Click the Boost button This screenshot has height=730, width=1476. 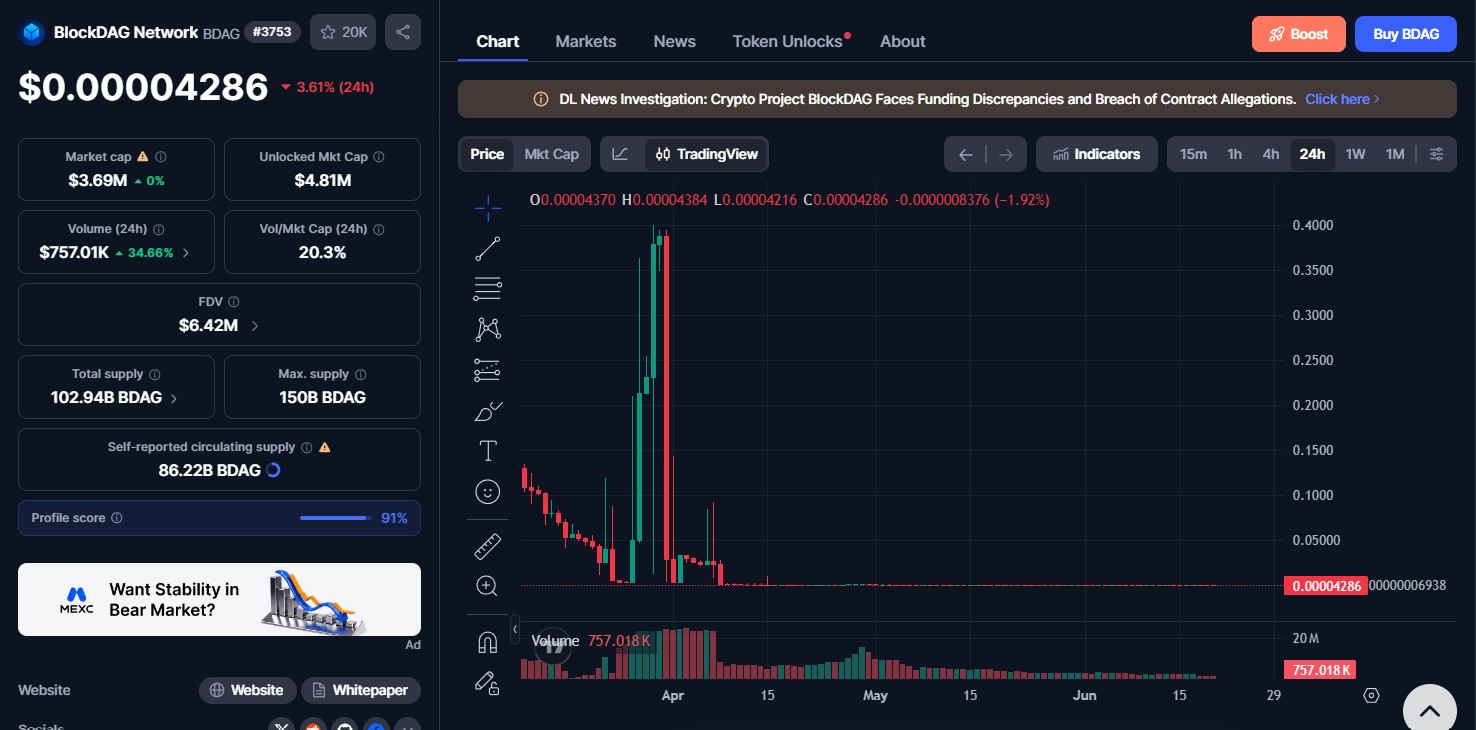(x=1298, y=34)
